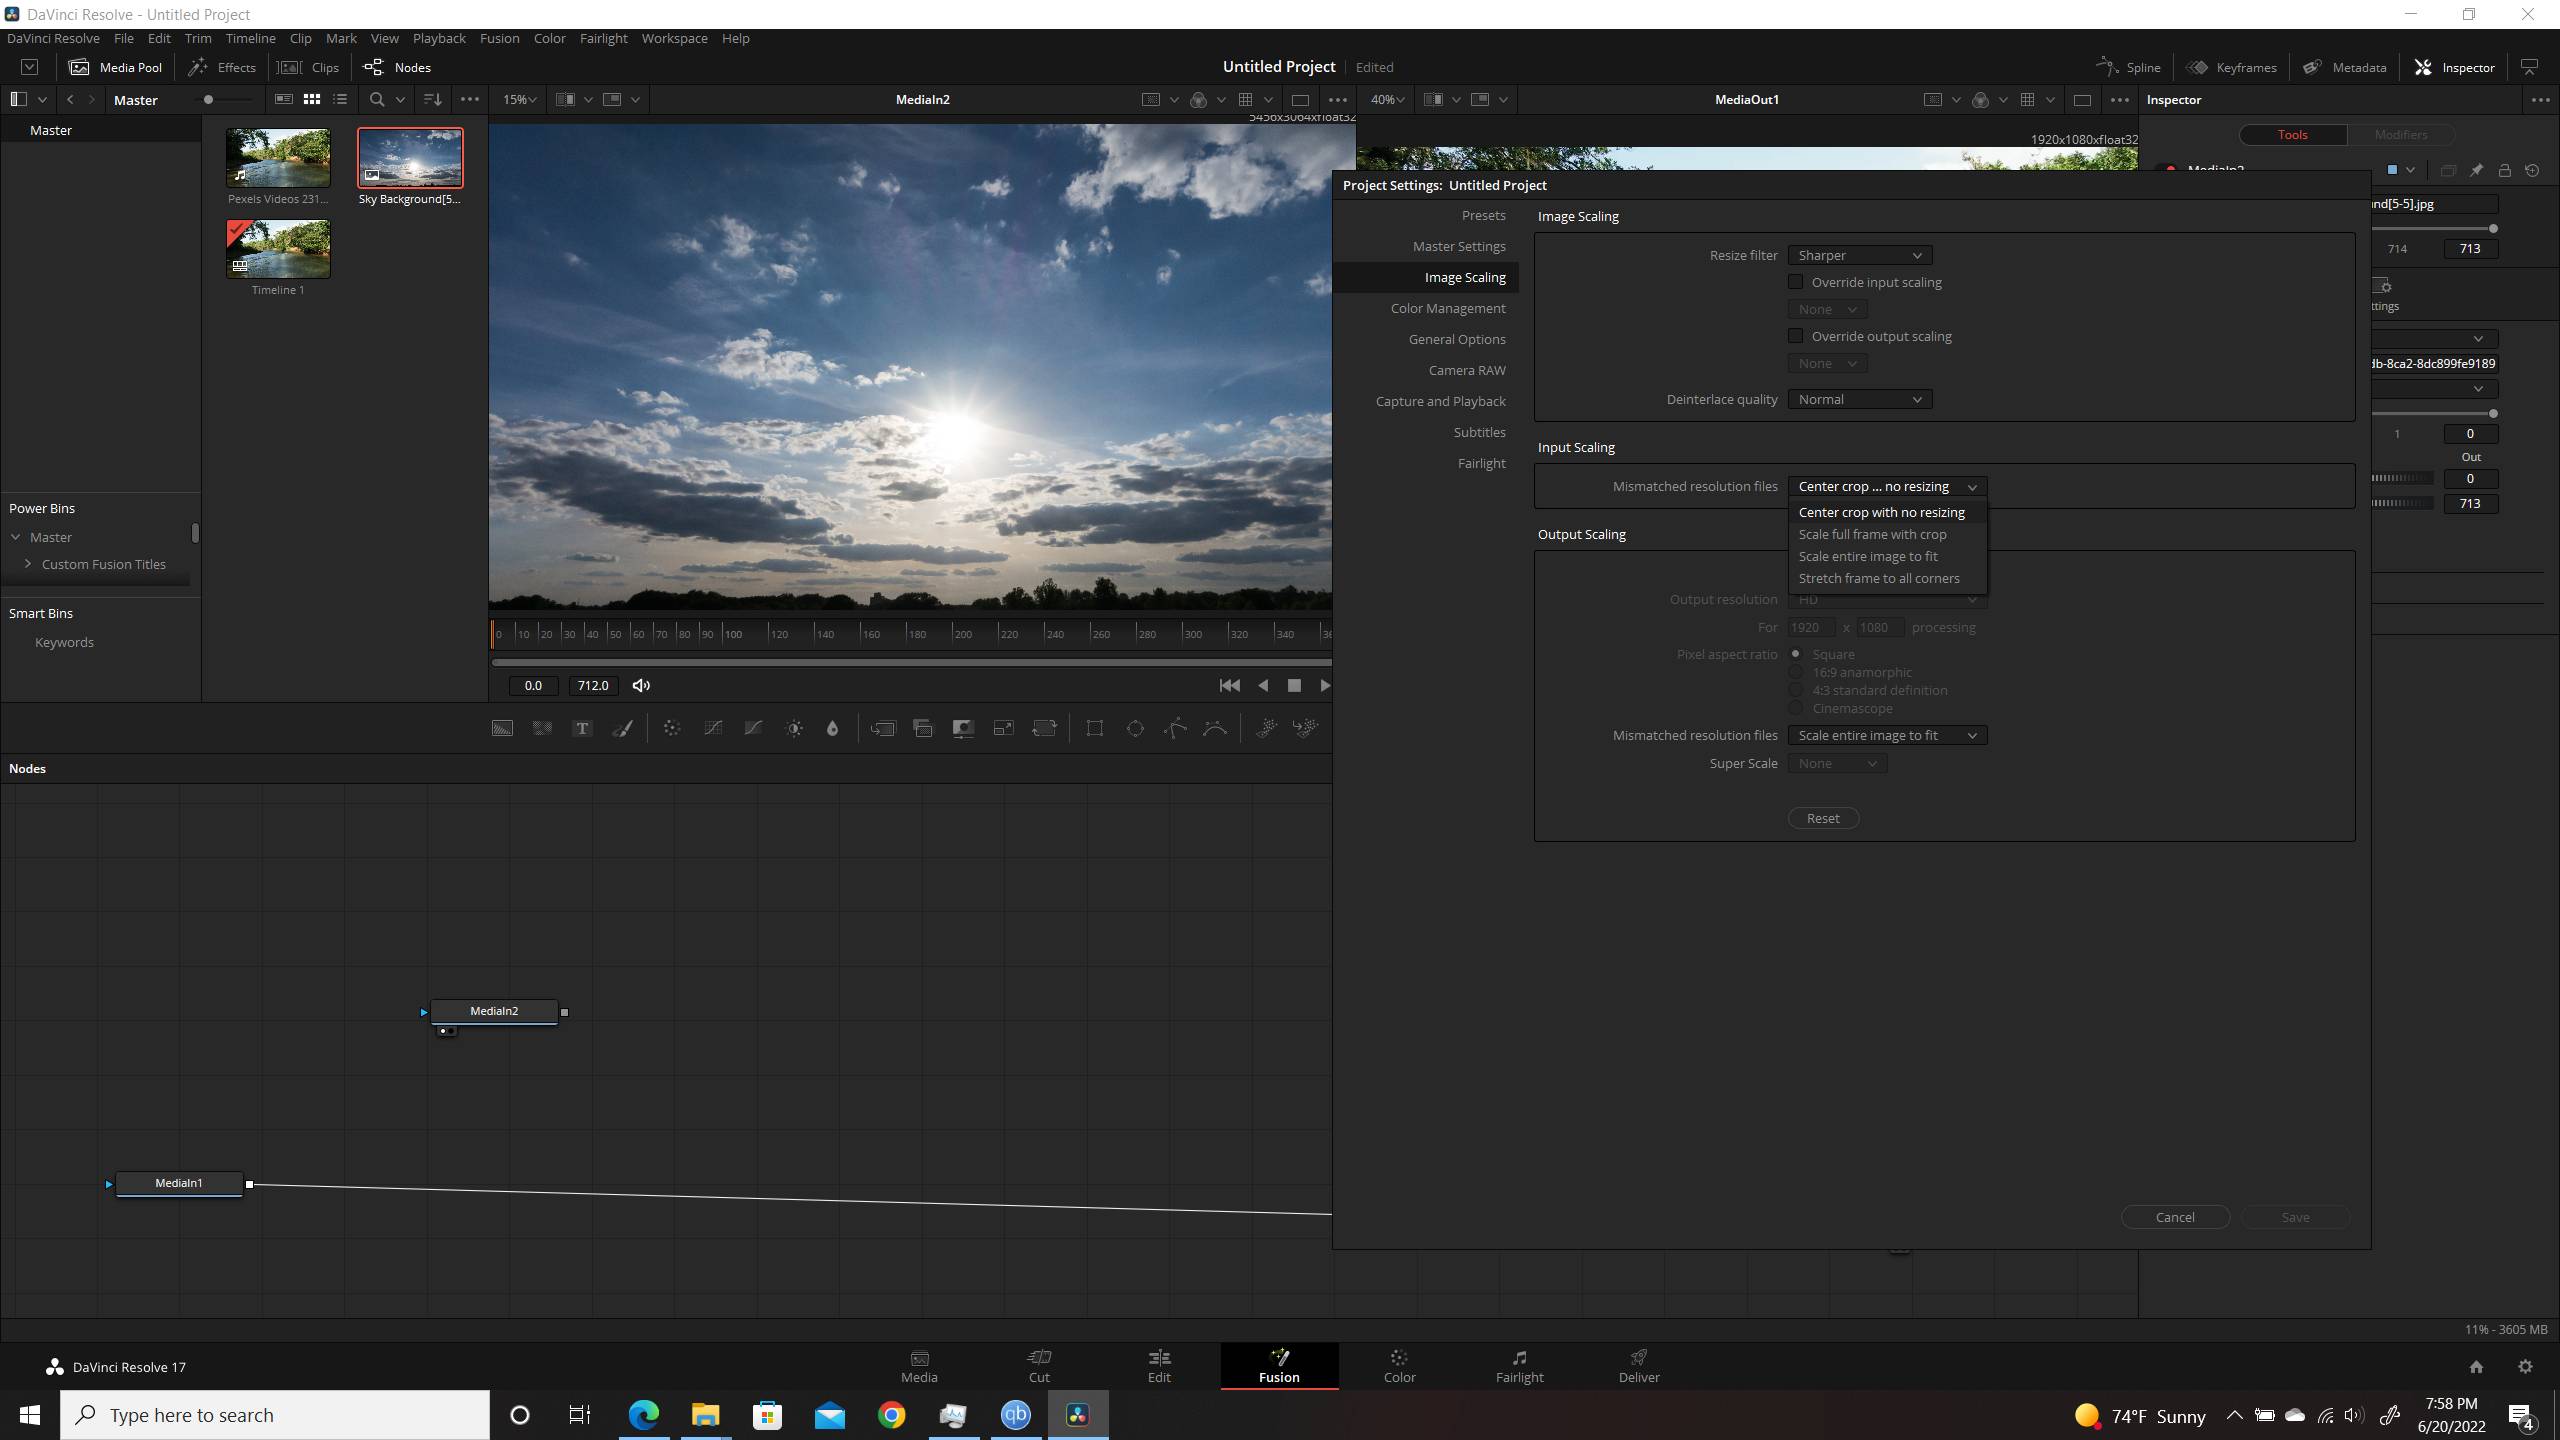
Task: Click media pool search magnifier icon
Action: click(377, 99)
